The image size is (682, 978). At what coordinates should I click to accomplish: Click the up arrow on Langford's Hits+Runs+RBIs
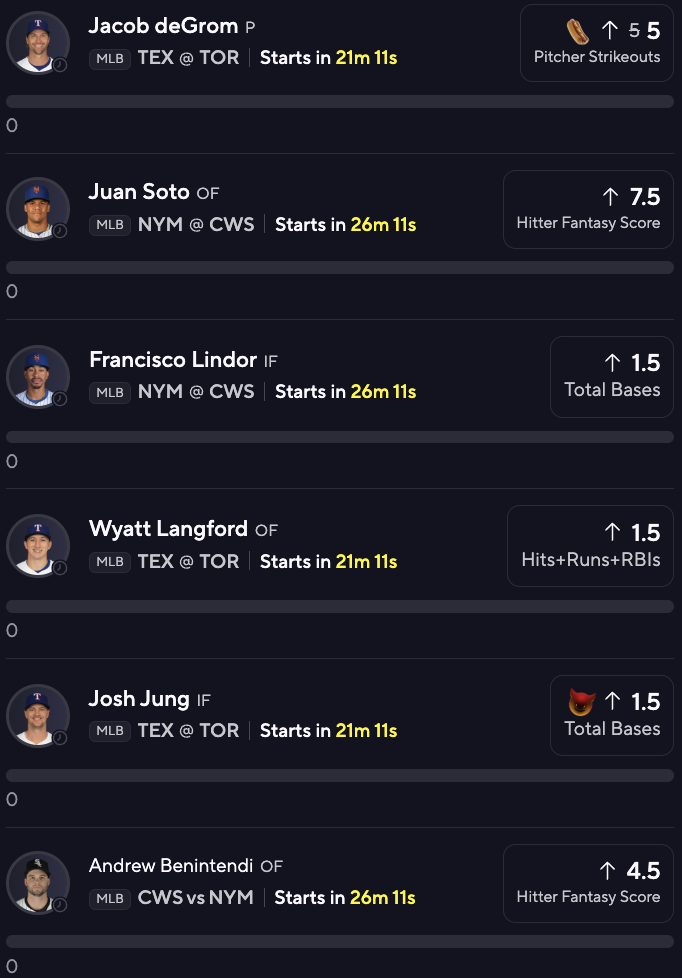(x=612, y=532)
